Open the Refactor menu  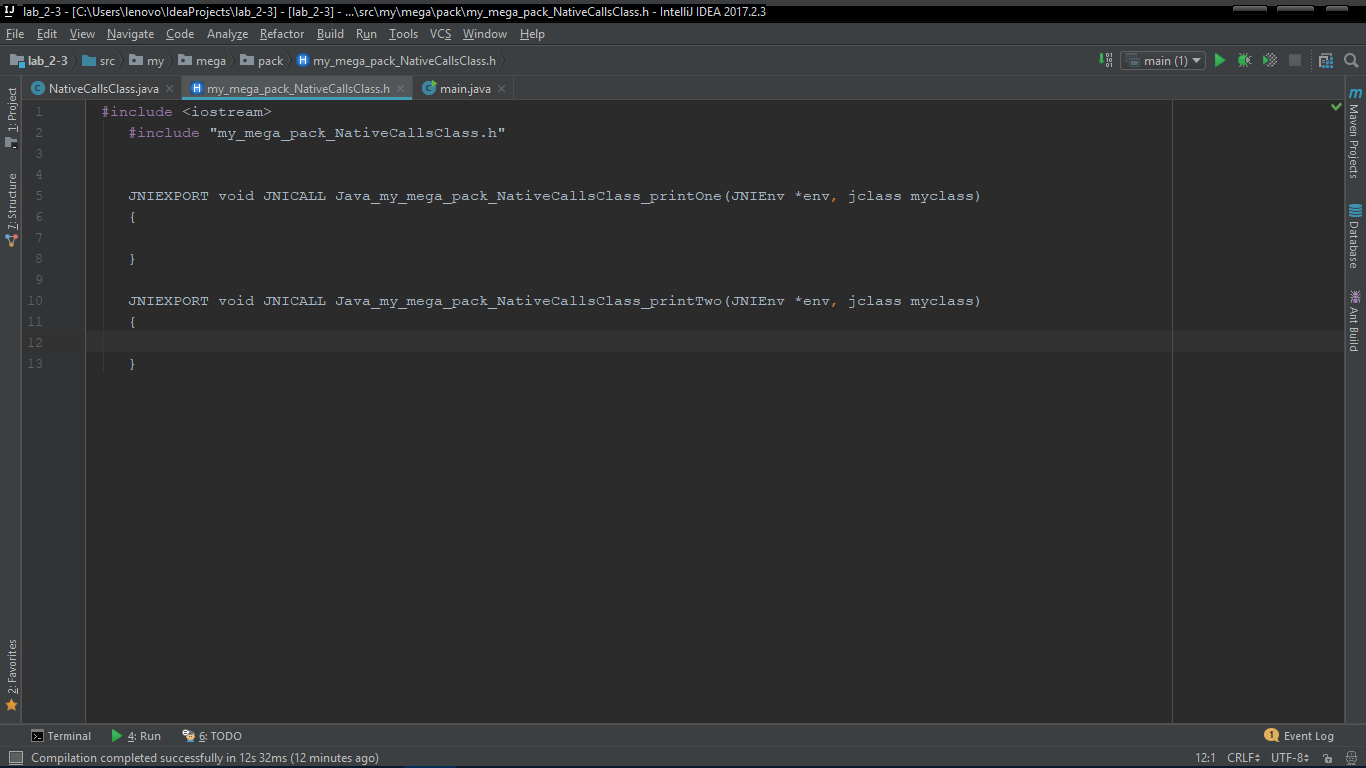pyautogui.click(x=282, y=34)
